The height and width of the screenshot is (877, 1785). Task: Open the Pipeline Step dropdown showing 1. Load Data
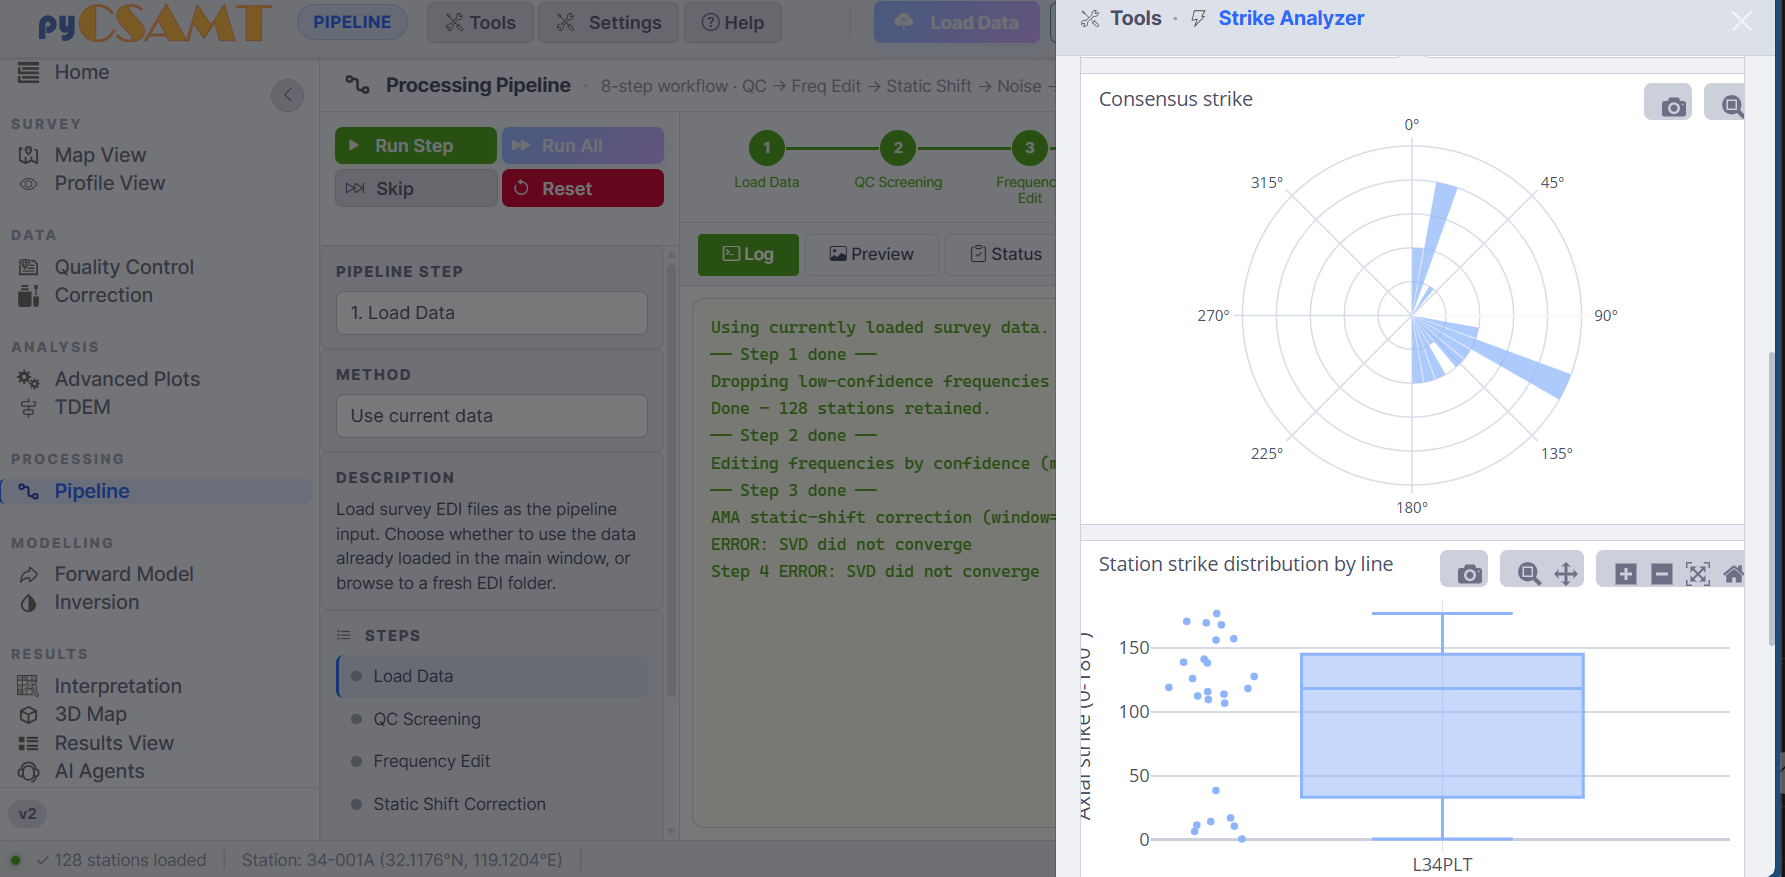tap(491, 313)
